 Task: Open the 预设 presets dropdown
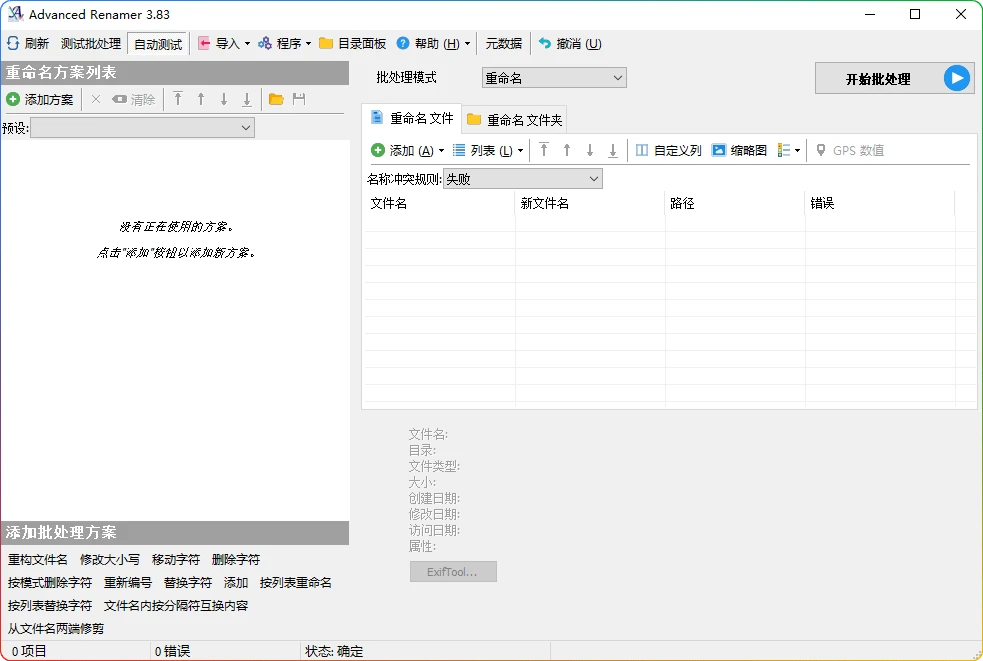142,127
